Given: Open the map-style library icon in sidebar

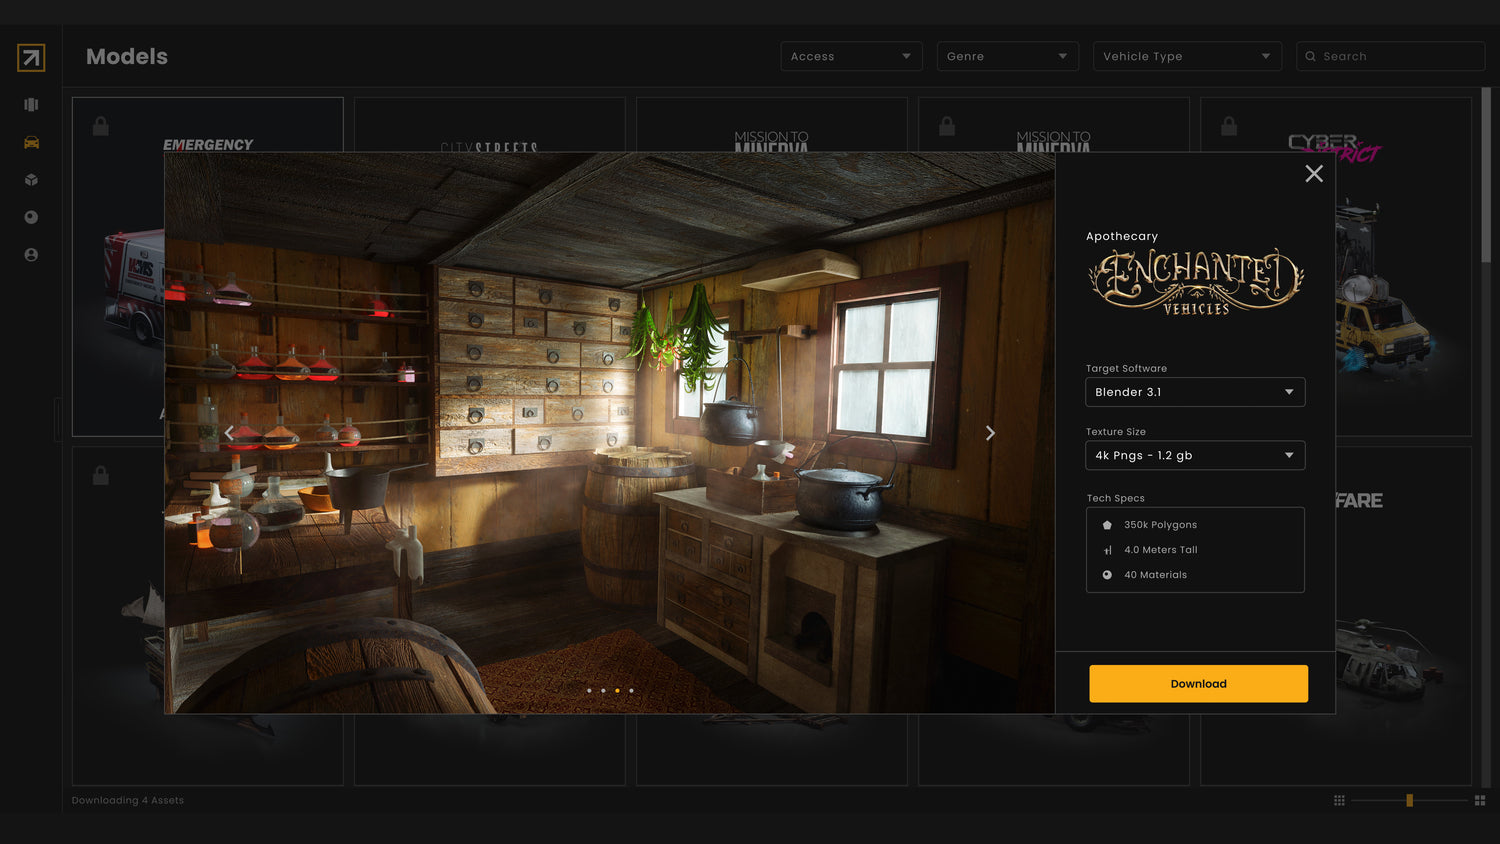Looking at the screenshot, I should point(31,105).
